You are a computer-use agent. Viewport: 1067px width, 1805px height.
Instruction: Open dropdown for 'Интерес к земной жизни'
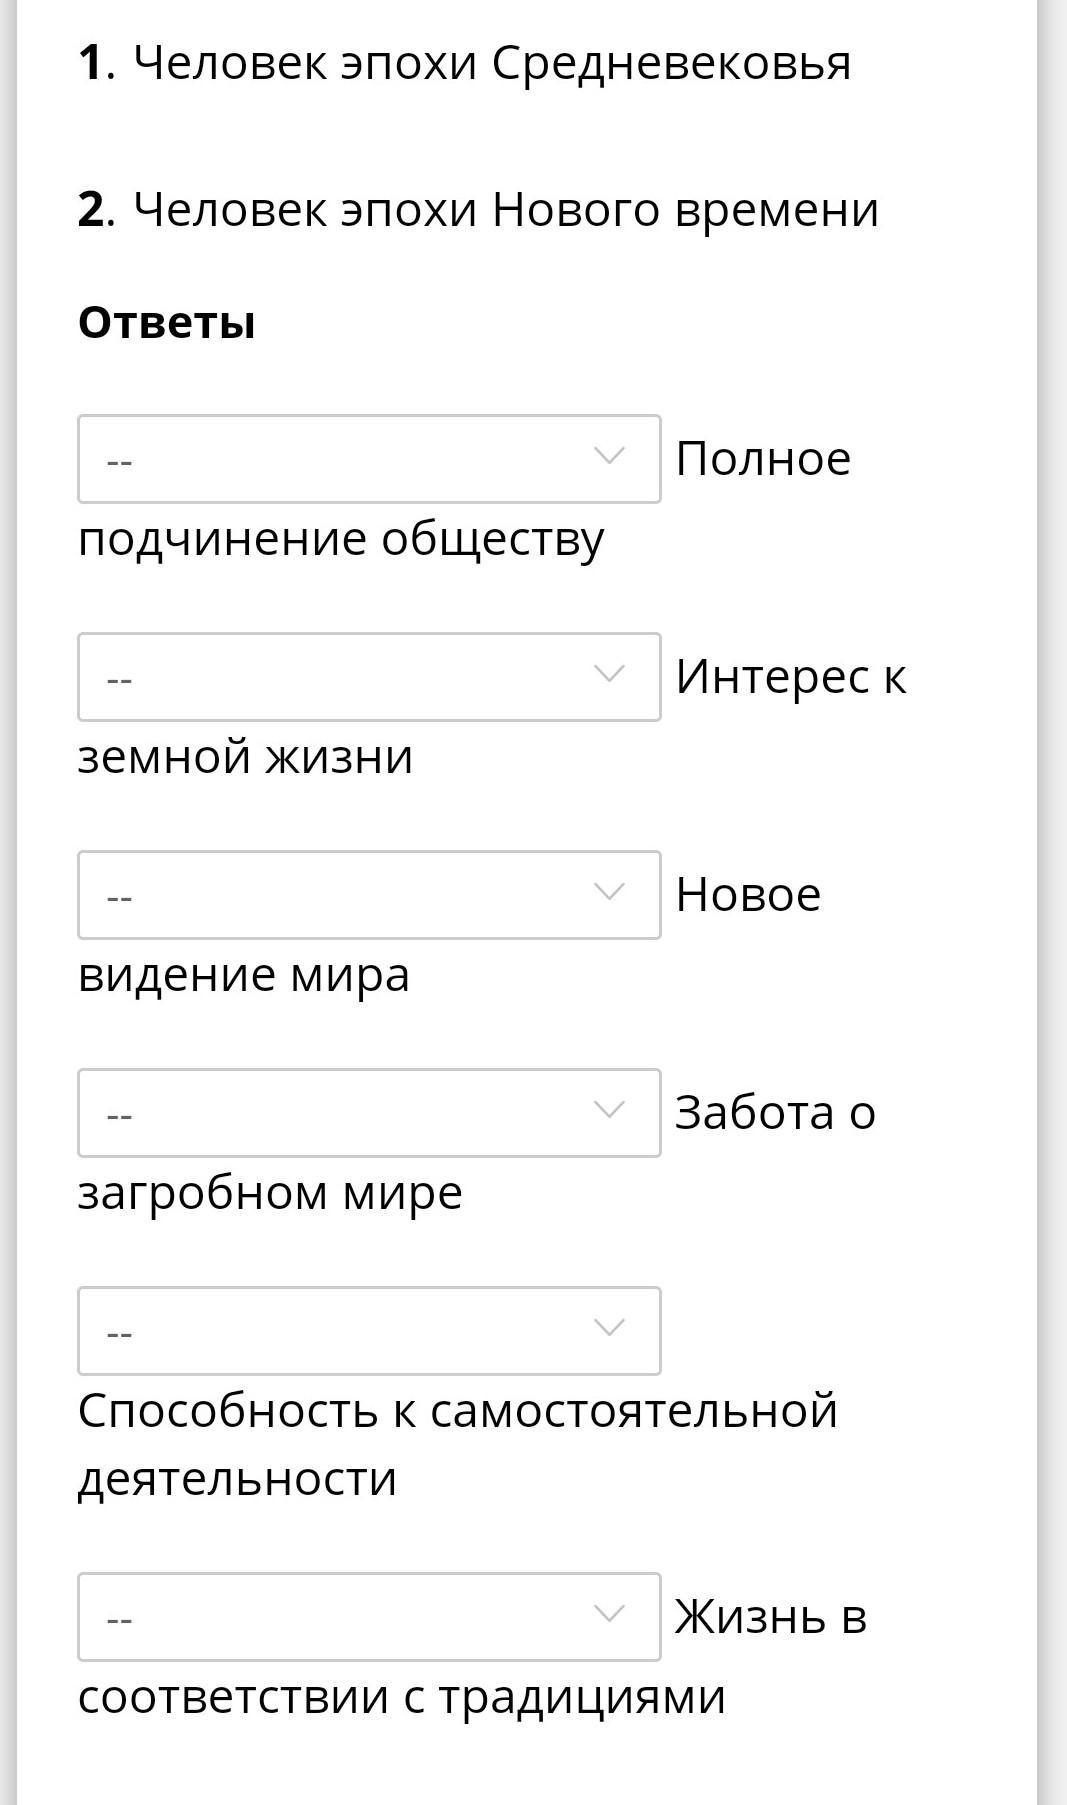click(368, 677)
